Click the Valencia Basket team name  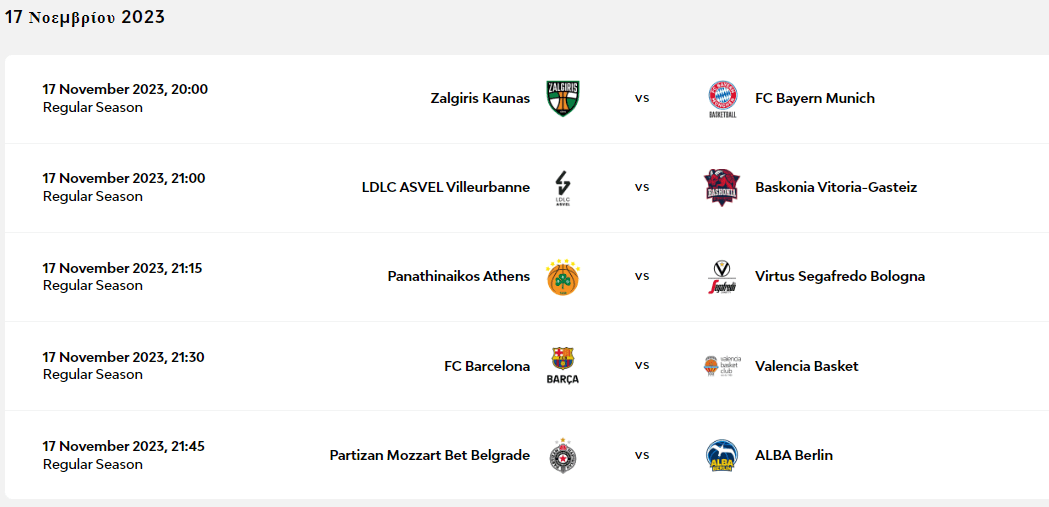806,366
